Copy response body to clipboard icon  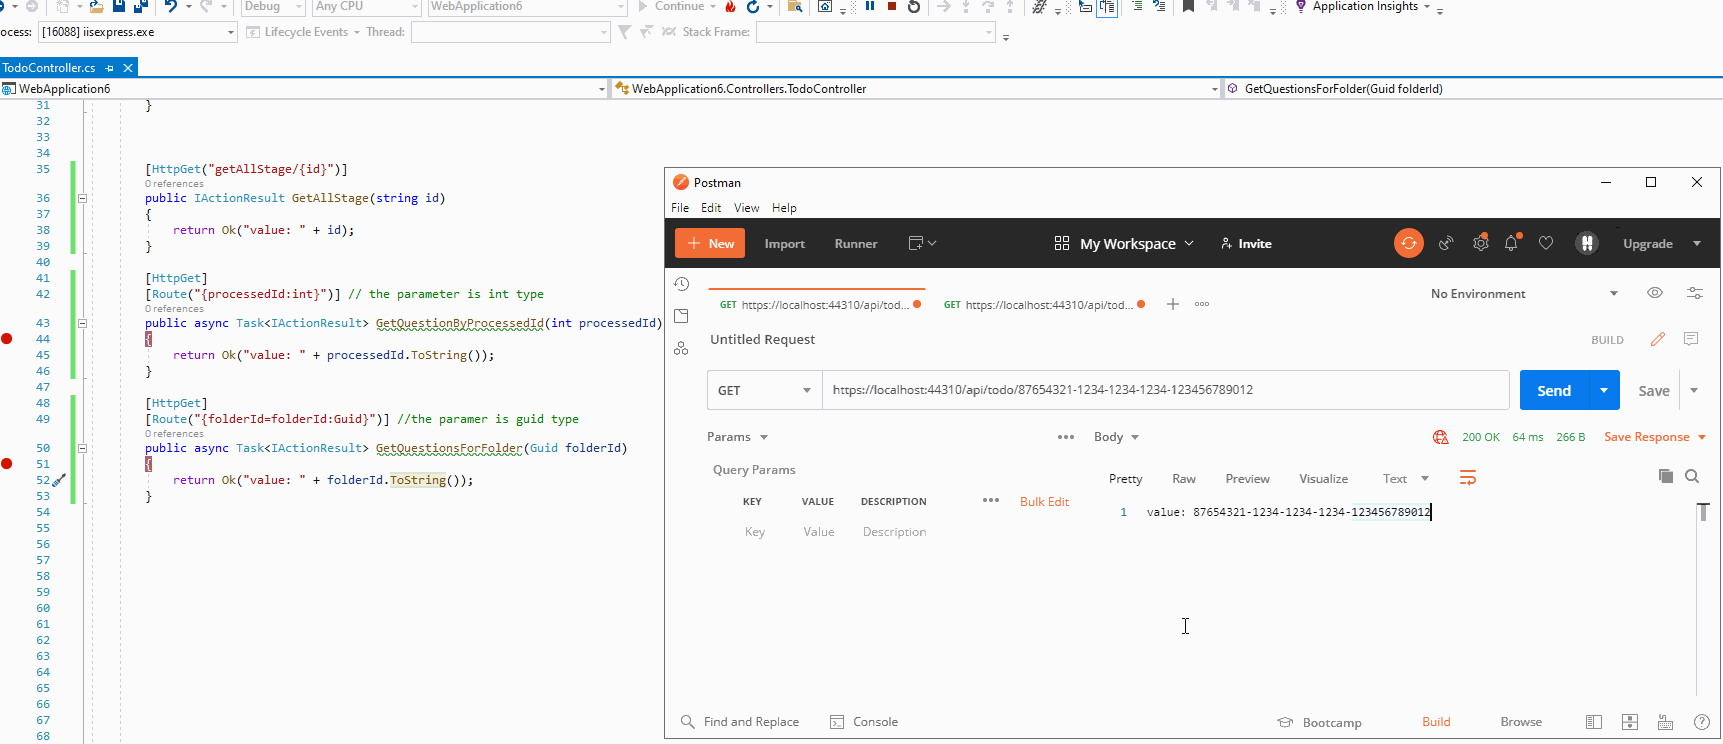1666,476
